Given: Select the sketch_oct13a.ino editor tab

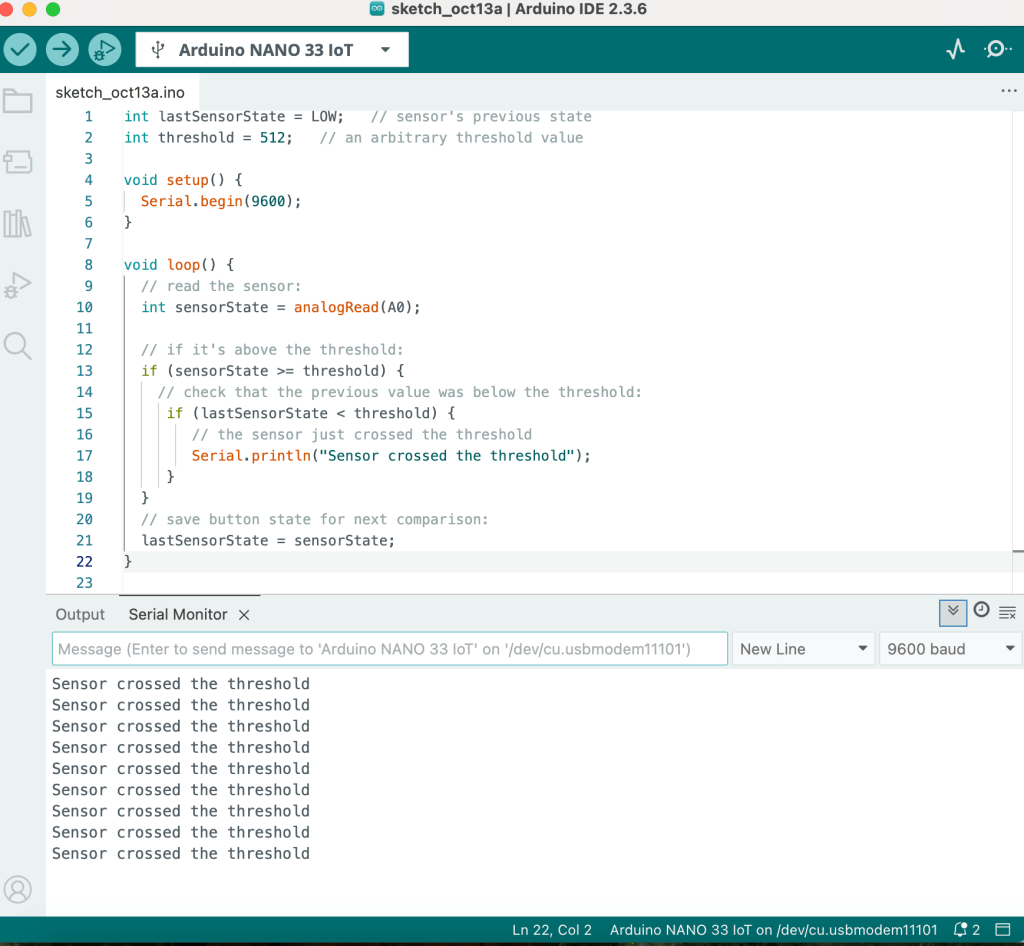Looking at the screenshot, I should pos(120,92).
